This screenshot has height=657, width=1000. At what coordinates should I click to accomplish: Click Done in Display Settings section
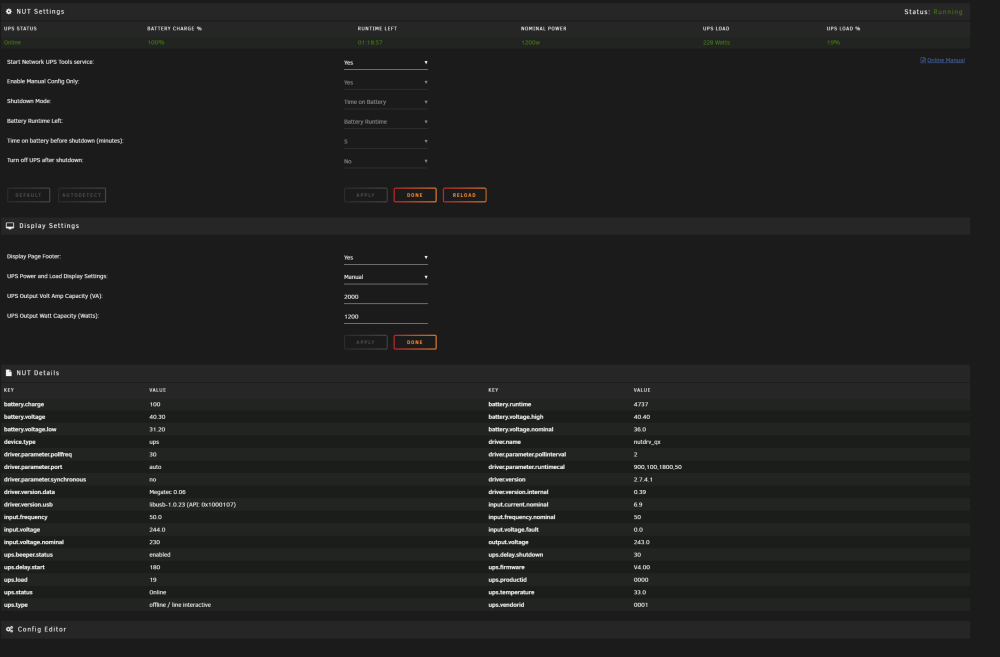(415, 343)
